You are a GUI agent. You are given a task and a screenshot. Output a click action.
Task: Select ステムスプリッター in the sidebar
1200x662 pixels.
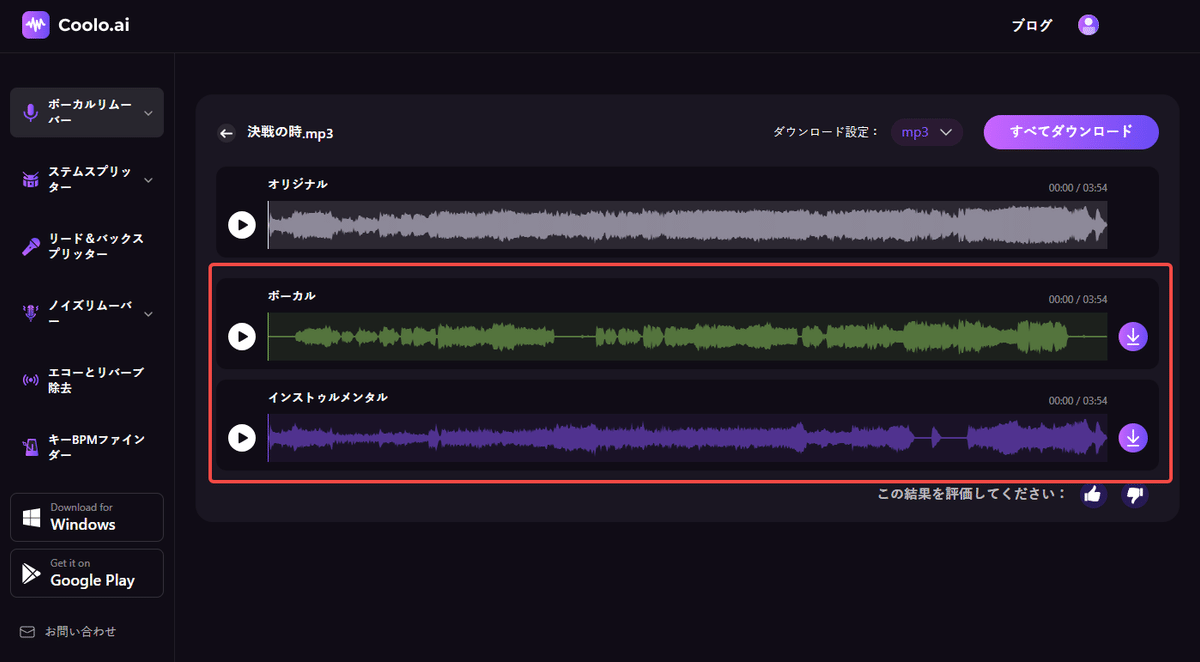[87, 180]
